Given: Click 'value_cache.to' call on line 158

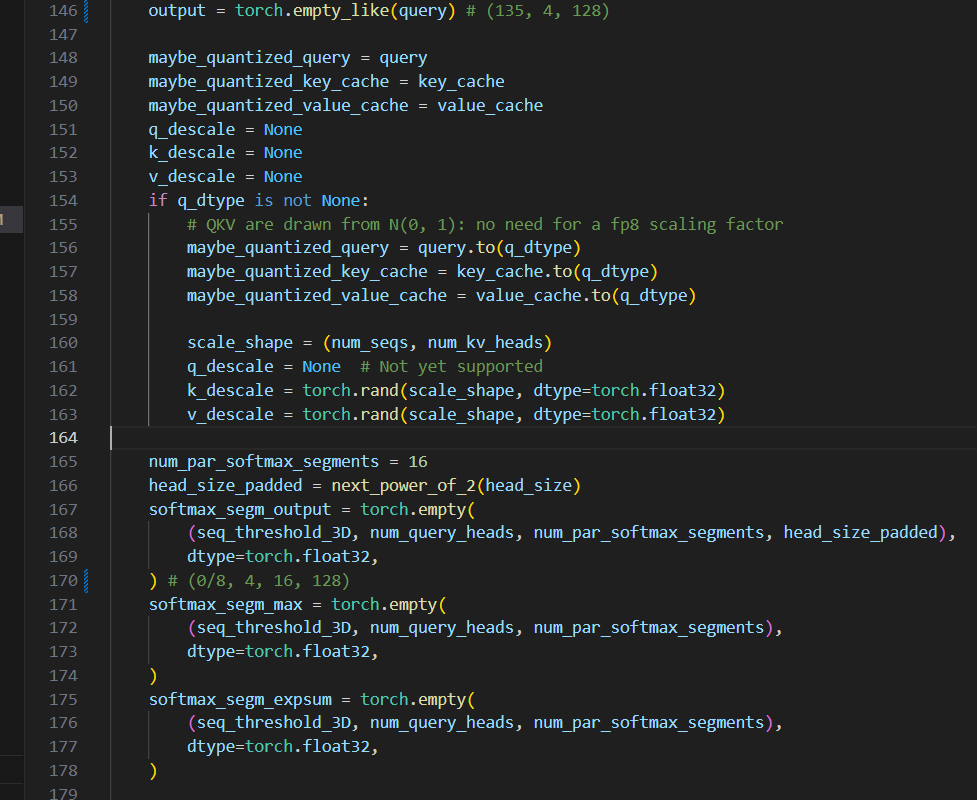Looking at the screenshot, I should point(543,295).
